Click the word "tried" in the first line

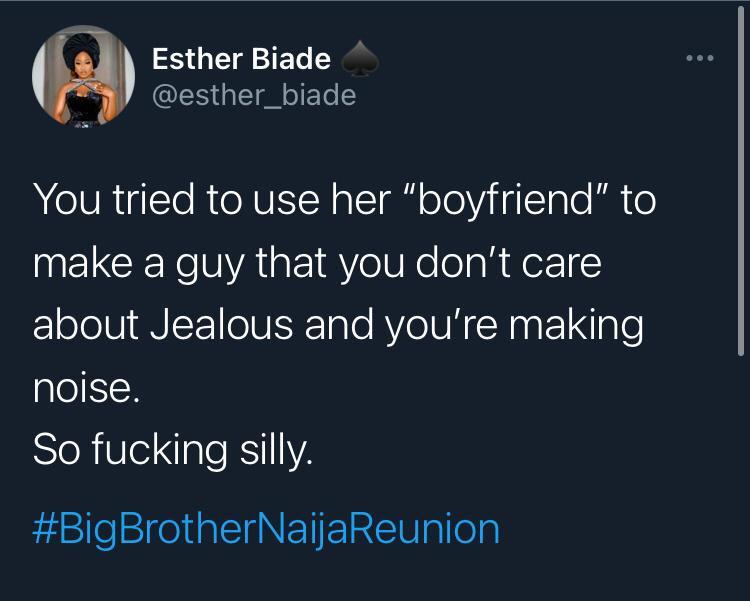tap(154, 200)
